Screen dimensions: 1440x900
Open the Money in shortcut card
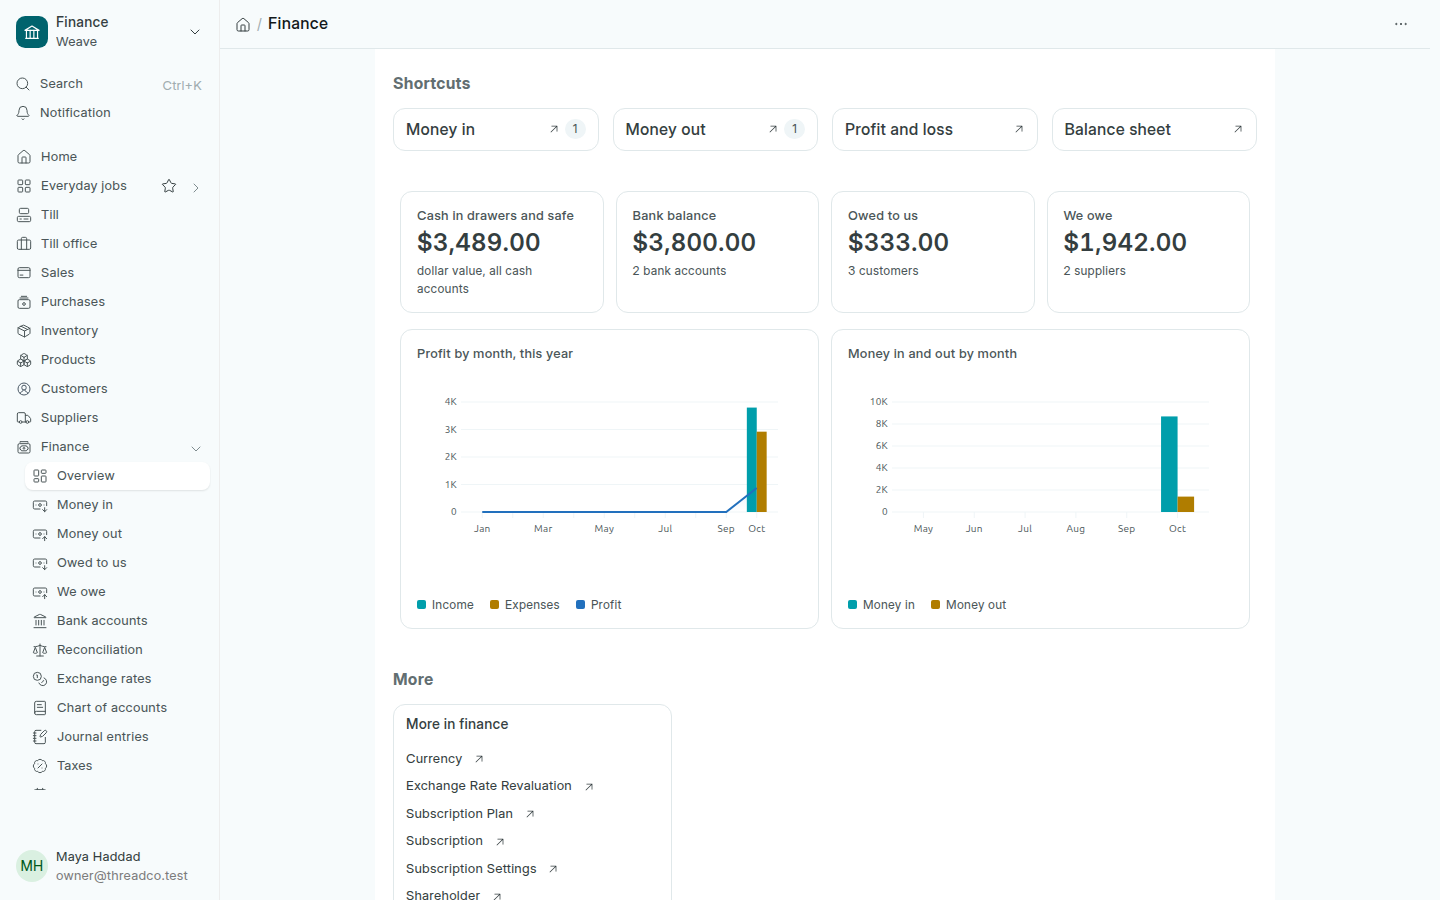(x=496, y=130)
